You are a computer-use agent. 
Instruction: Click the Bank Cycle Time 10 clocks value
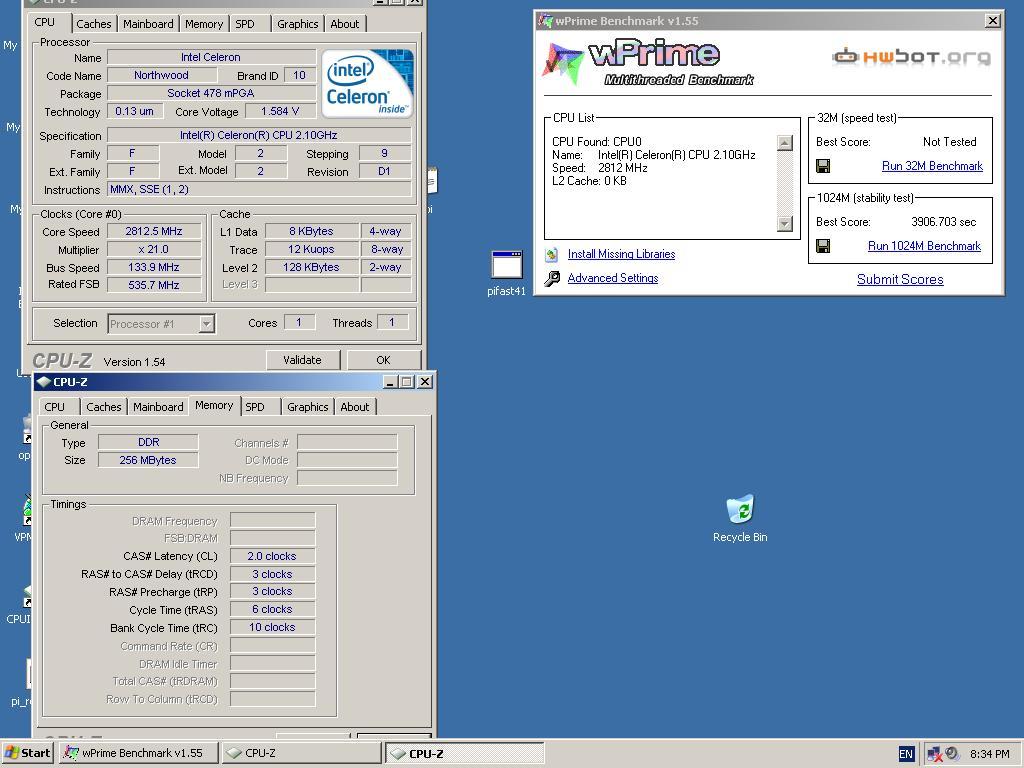pyautogui.click(x=272, y=627)
